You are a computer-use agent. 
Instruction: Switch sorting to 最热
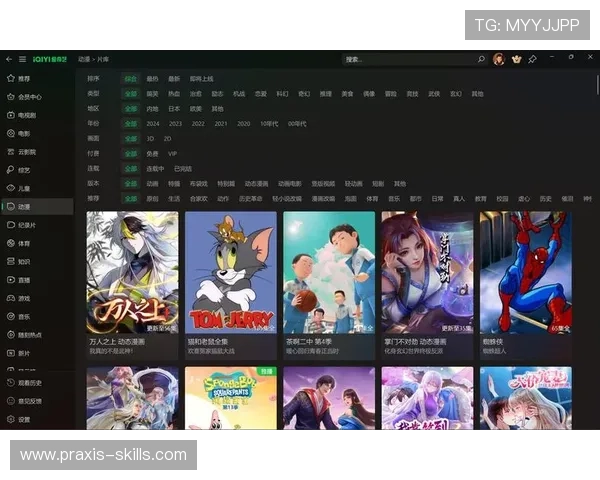click(153, 78)
